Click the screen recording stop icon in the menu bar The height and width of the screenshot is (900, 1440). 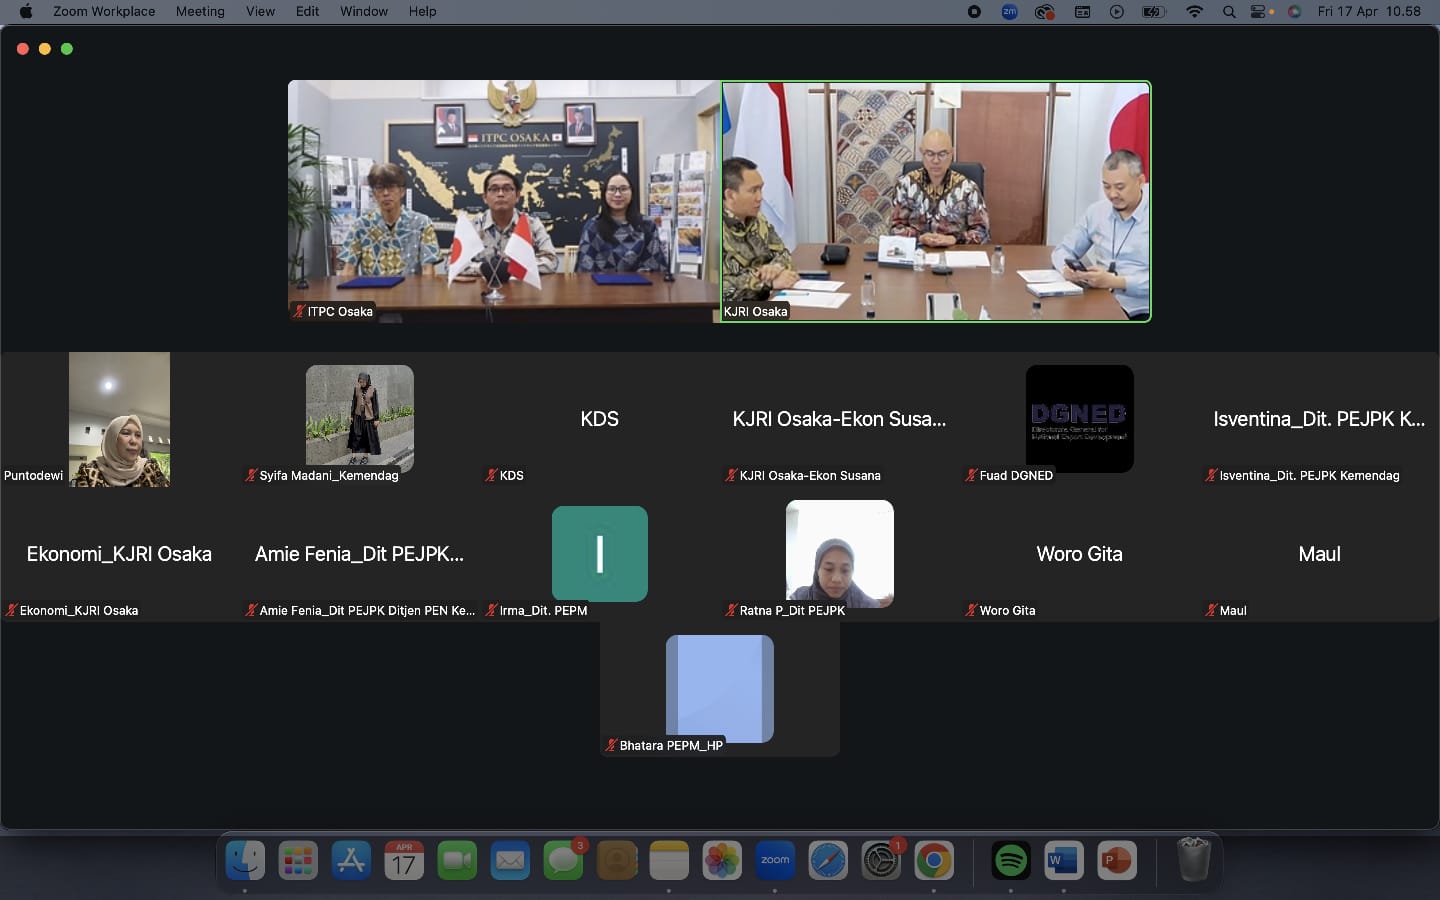coord(974,12)
